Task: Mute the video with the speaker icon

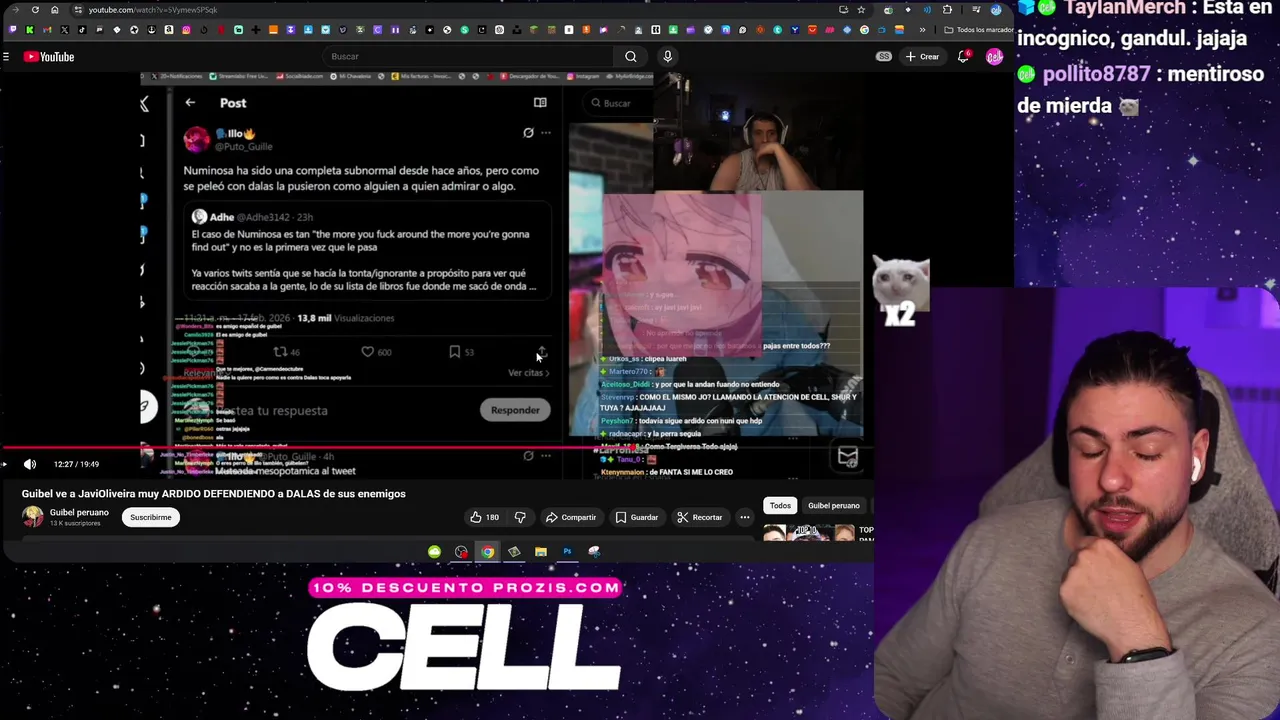Action: point(30,464)
